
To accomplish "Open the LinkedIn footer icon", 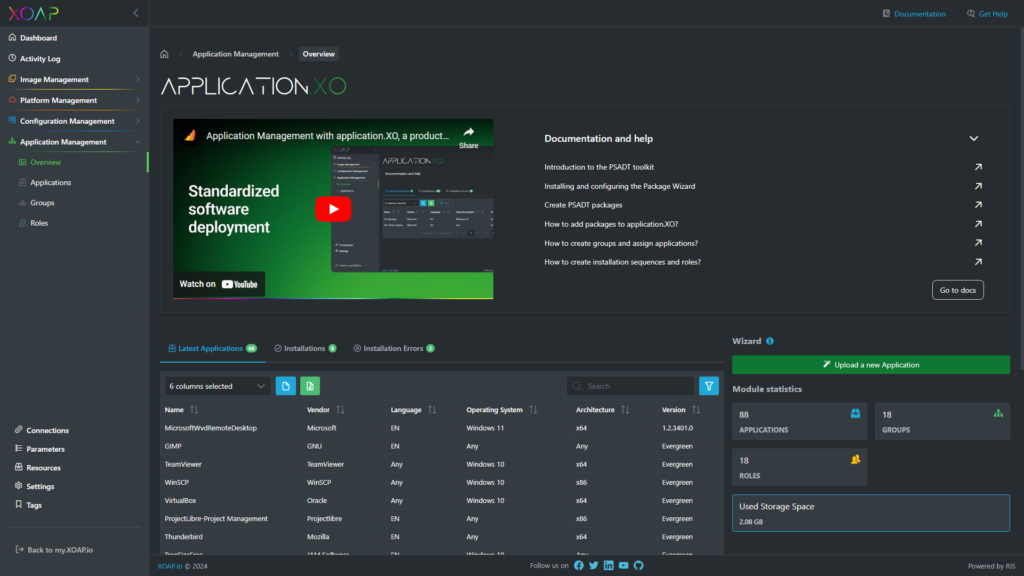I will point(609,566).
